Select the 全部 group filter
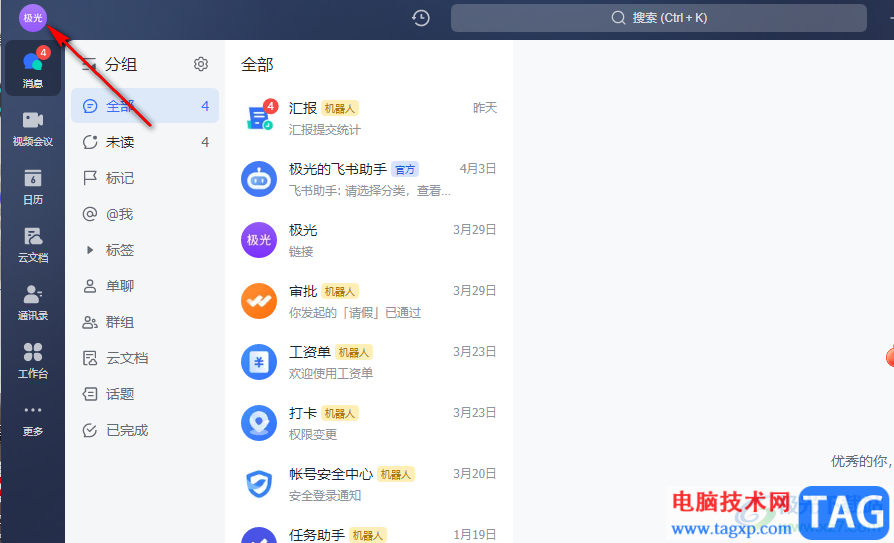Viewport: 894px width, 543px height. point(145,106)
